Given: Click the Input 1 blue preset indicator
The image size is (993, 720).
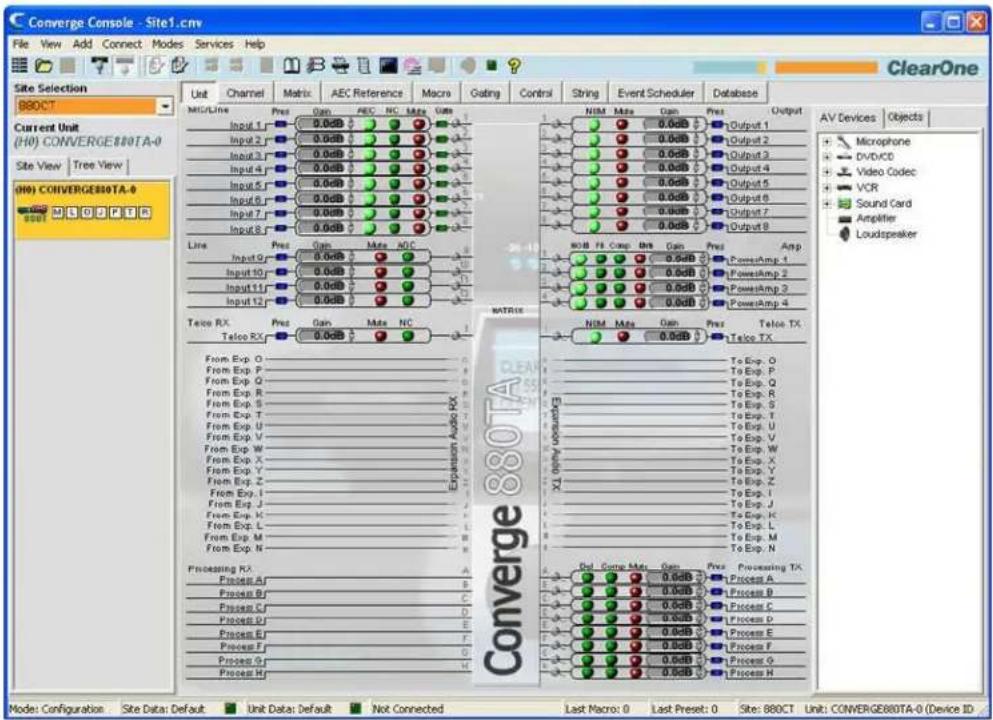Looking at the screenshot, I should click(x=281, y=124).
